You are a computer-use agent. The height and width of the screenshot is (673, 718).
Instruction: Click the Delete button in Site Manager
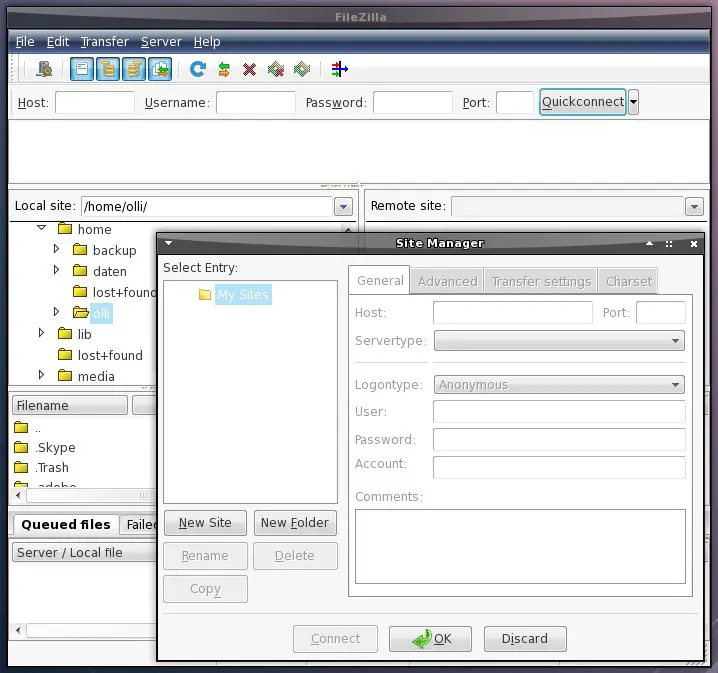(295, 556)
